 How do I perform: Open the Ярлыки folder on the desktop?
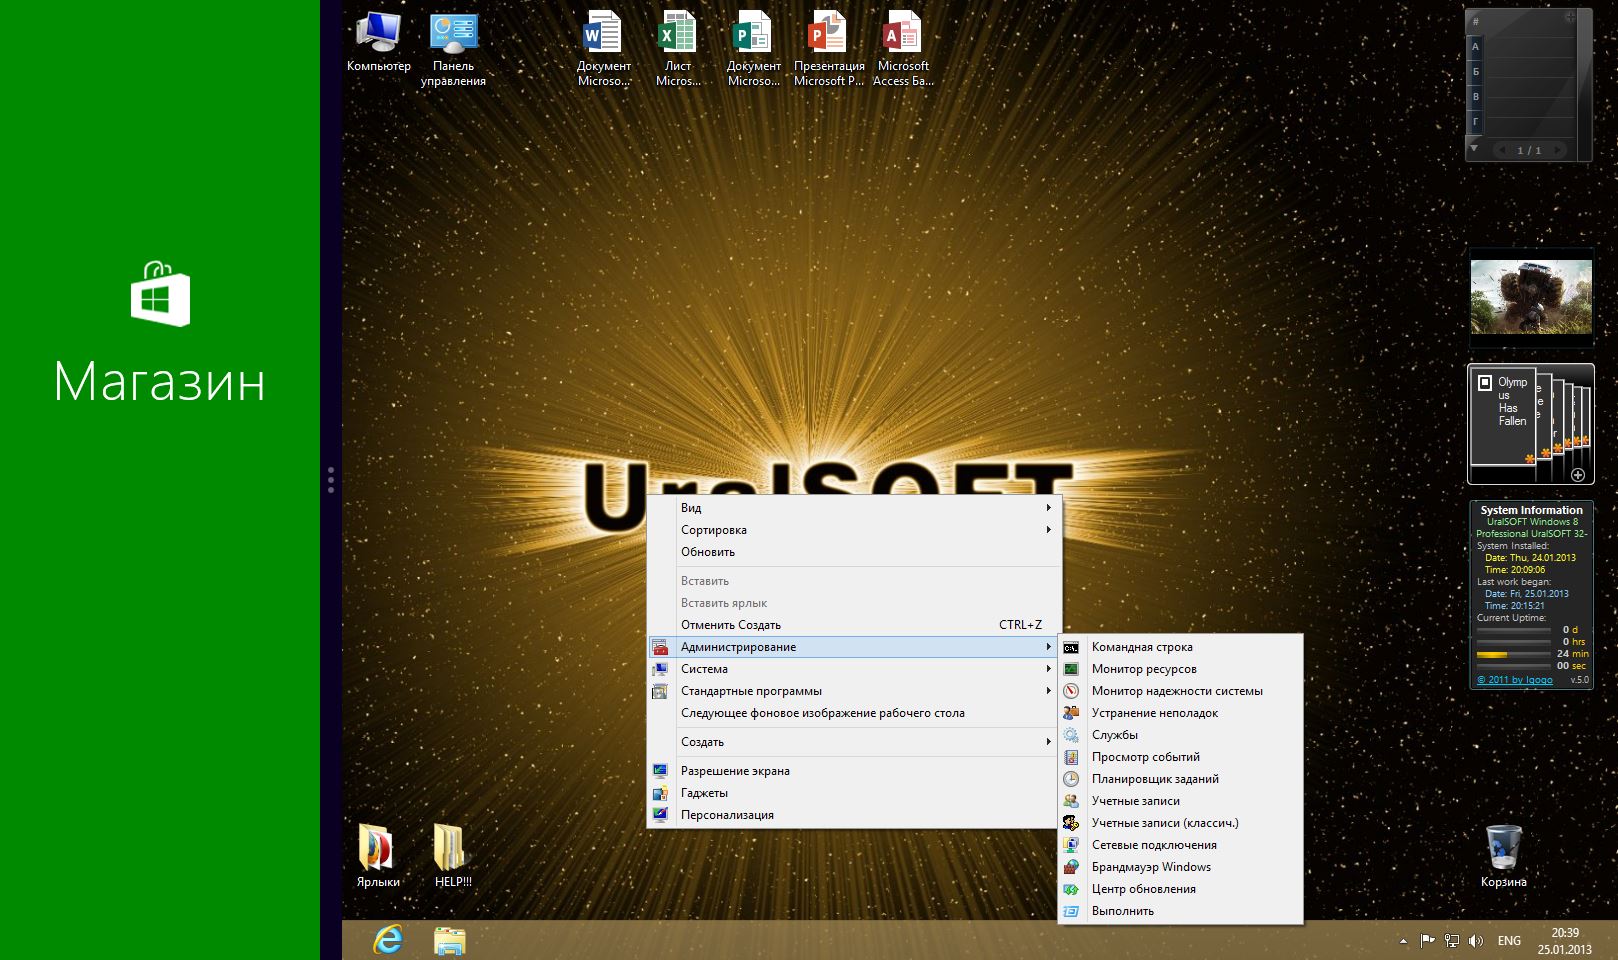pyautogui.click(x=378, y=856)
